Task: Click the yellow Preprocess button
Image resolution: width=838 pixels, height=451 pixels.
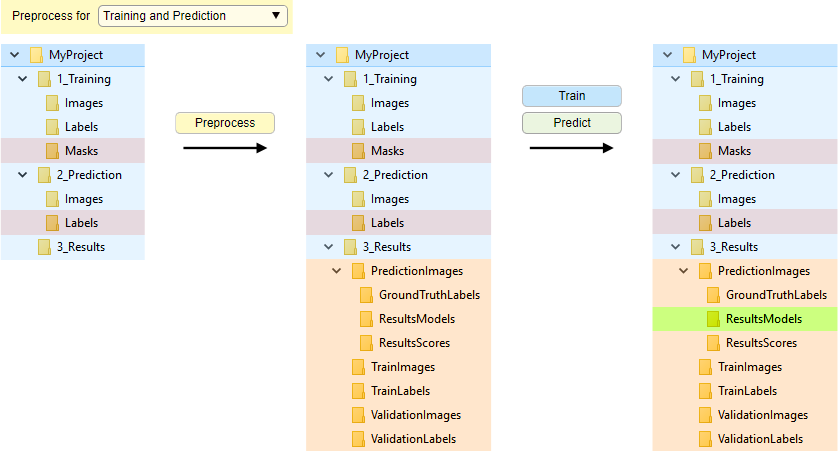Action: (x=225, y=123)
